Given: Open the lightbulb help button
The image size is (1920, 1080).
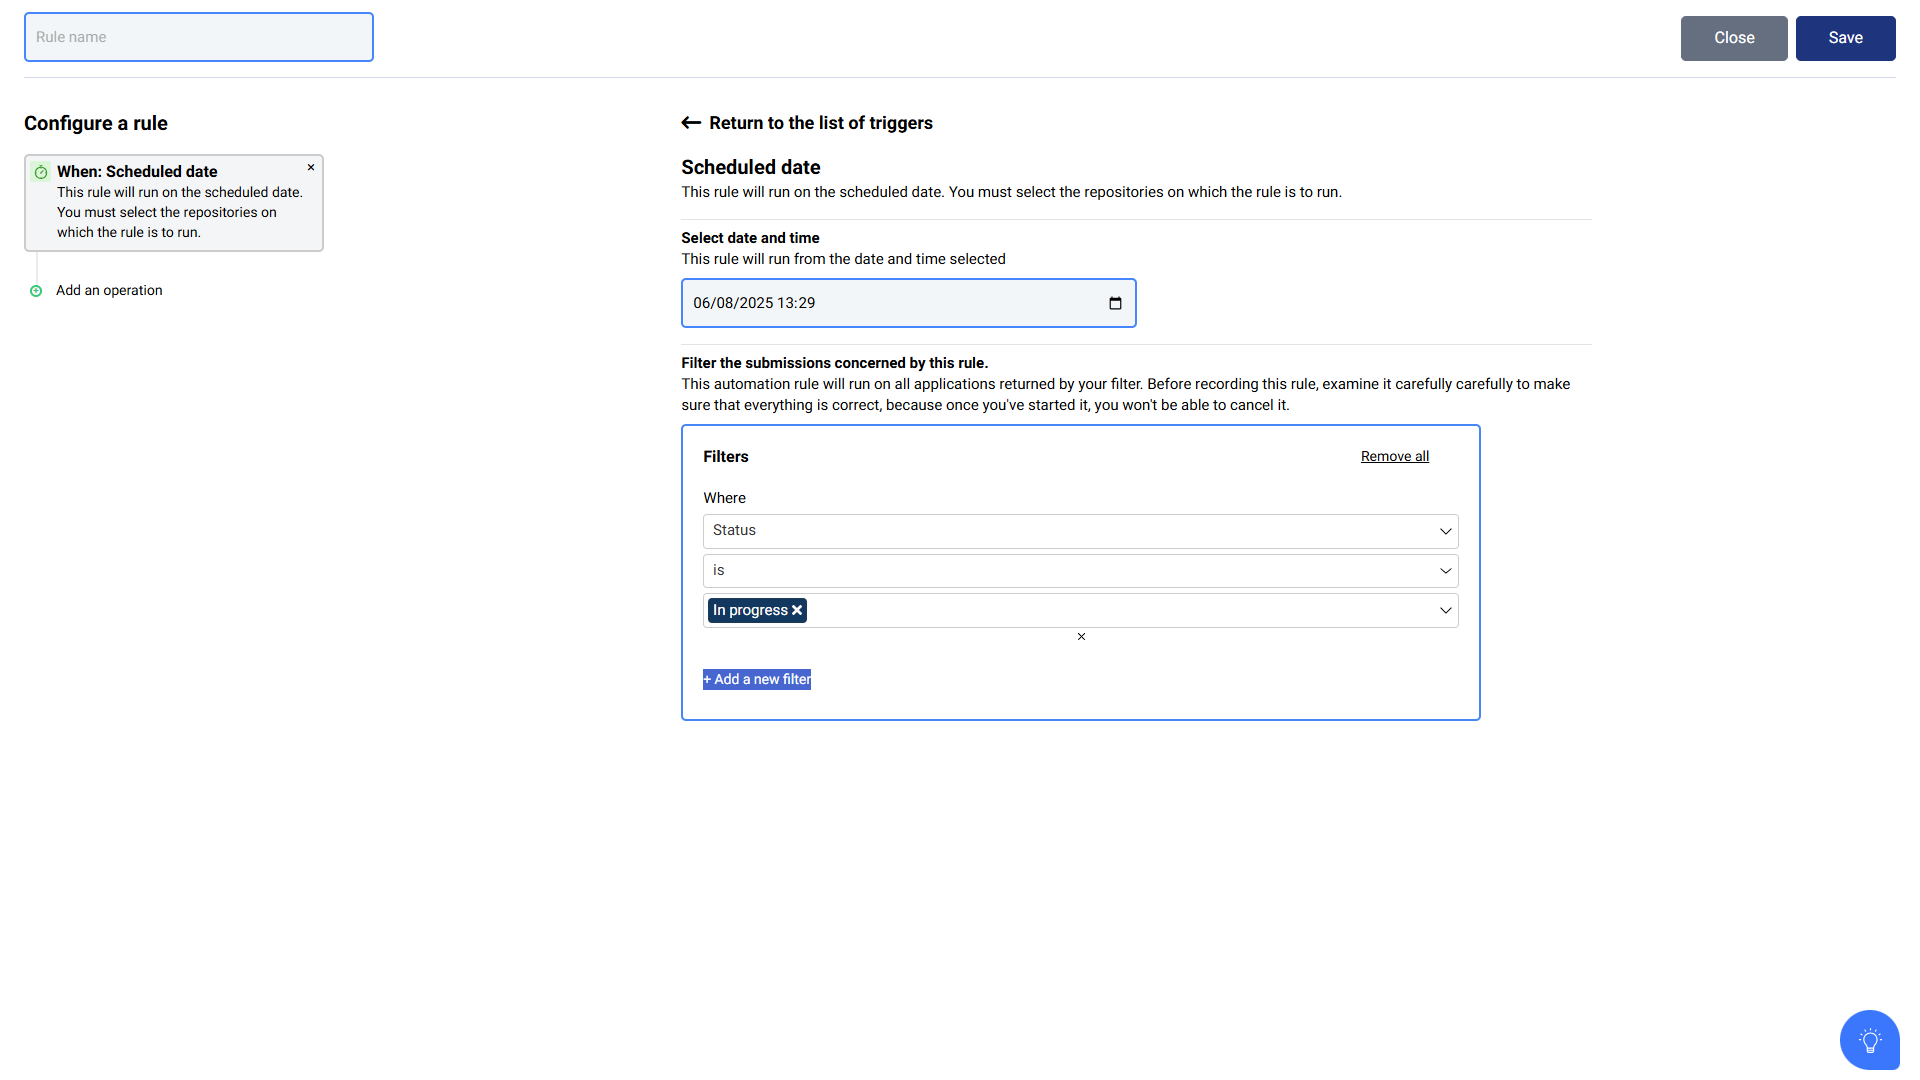Looking at the screenshot, I should click(x=1869, y=1040).
